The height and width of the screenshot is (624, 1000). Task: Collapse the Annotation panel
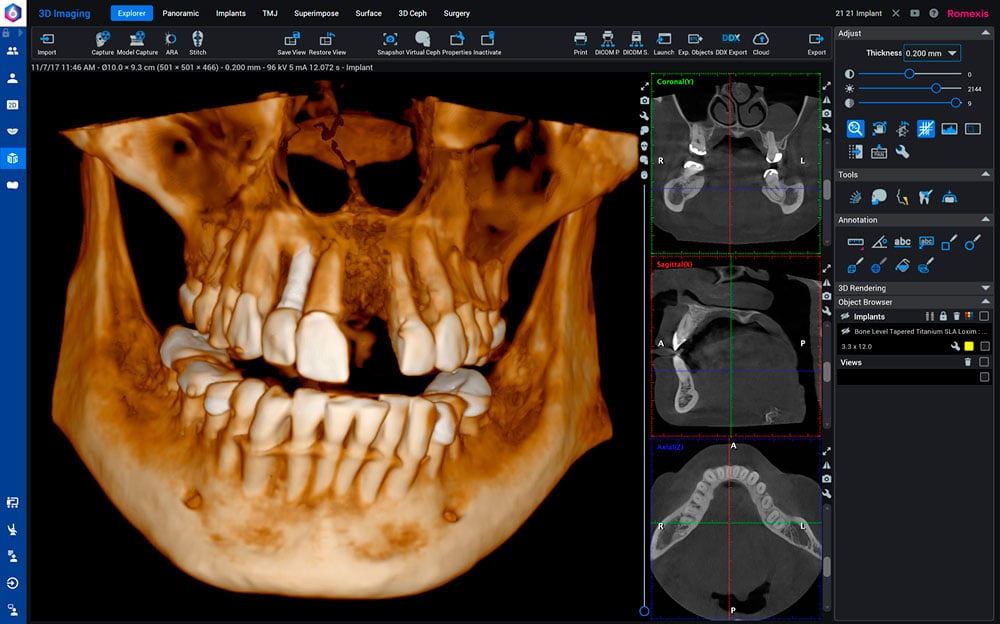point(986,219)
